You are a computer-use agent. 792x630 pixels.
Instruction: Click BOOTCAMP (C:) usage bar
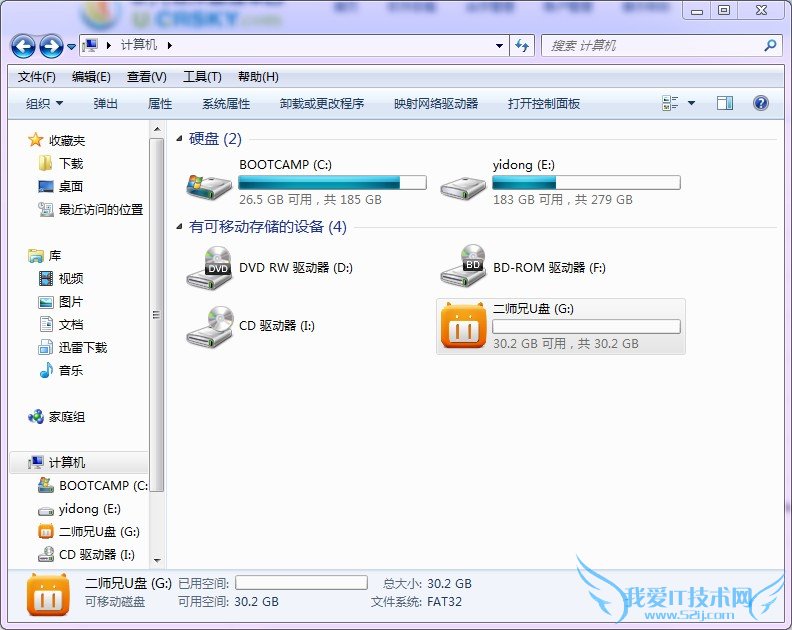coord(332,182)
